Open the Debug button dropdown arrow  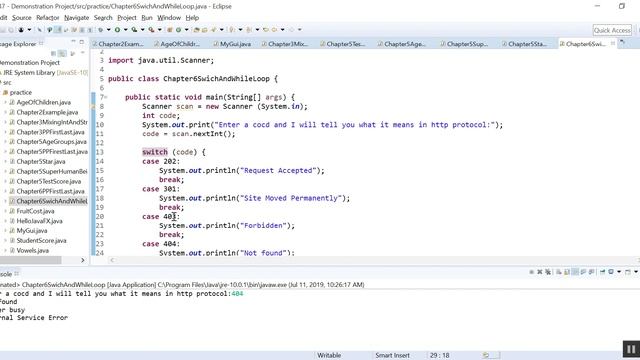click(x=109, y=30)
